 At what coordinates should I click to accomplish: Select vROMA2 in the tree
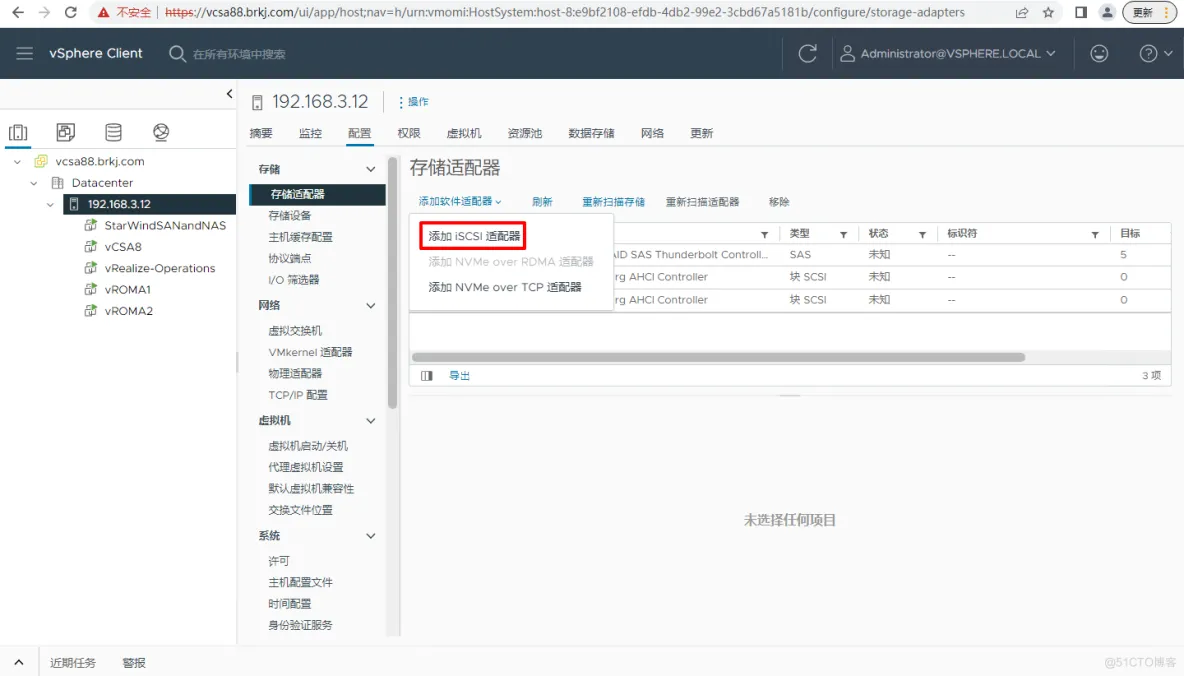click(x=128, y=310)
